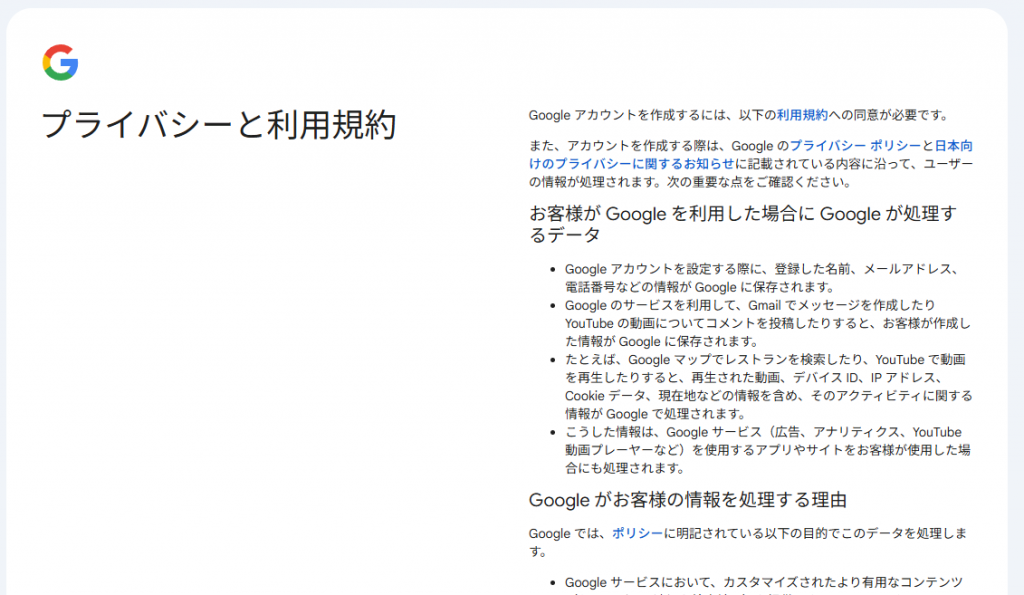Click the bullet starting with たとえば

click(766, 386)
